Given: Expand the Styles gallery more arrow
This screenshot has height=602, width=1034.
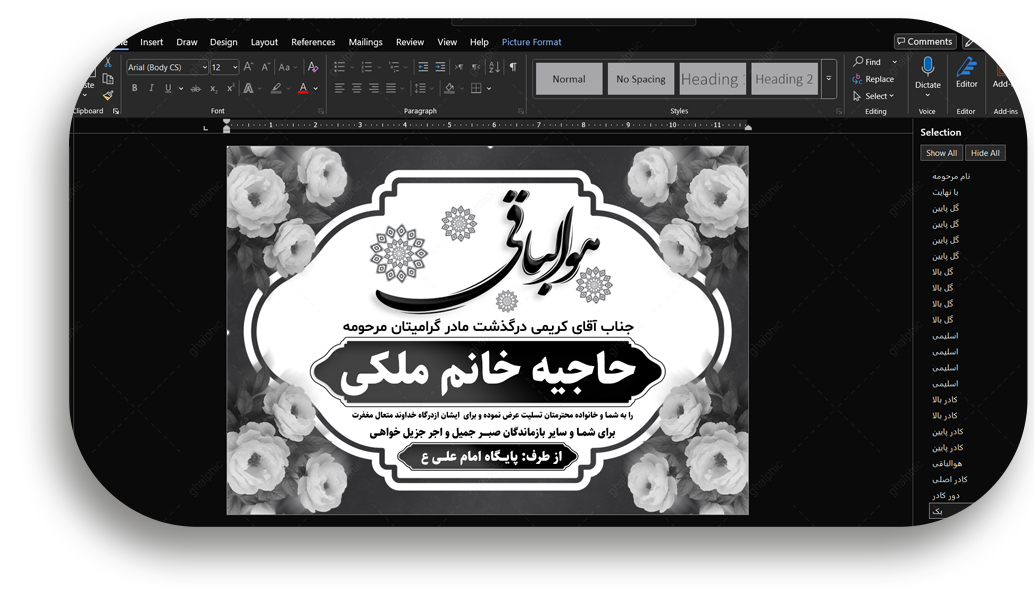Looking at the screenshot, I should 828,79.
